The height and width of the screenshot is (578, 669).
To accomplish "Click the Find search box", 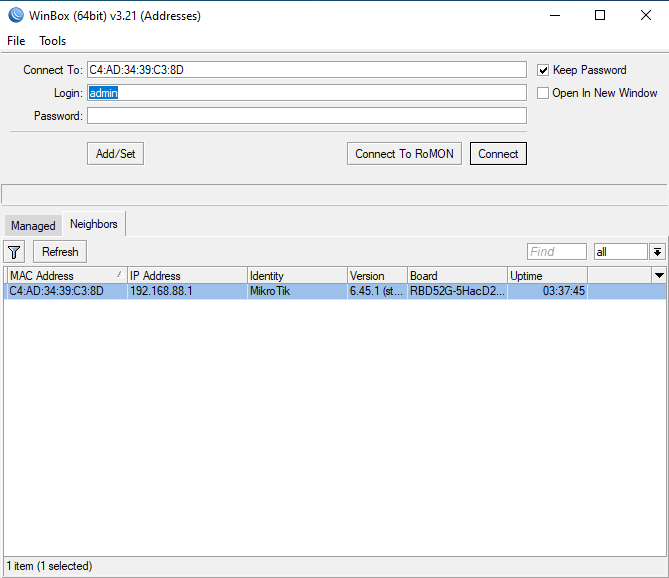I will tap(557, 252).
